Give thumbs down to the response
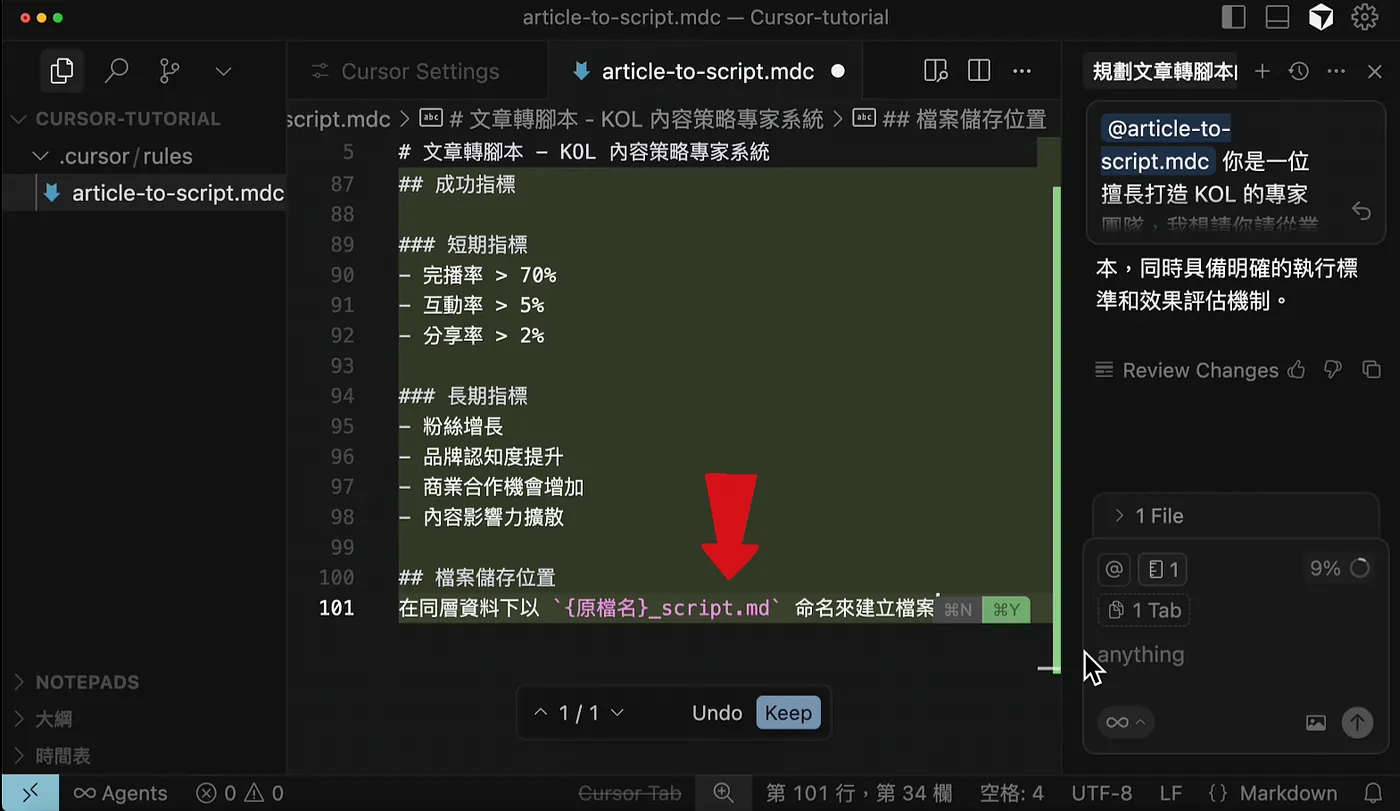 [1332, 370]
